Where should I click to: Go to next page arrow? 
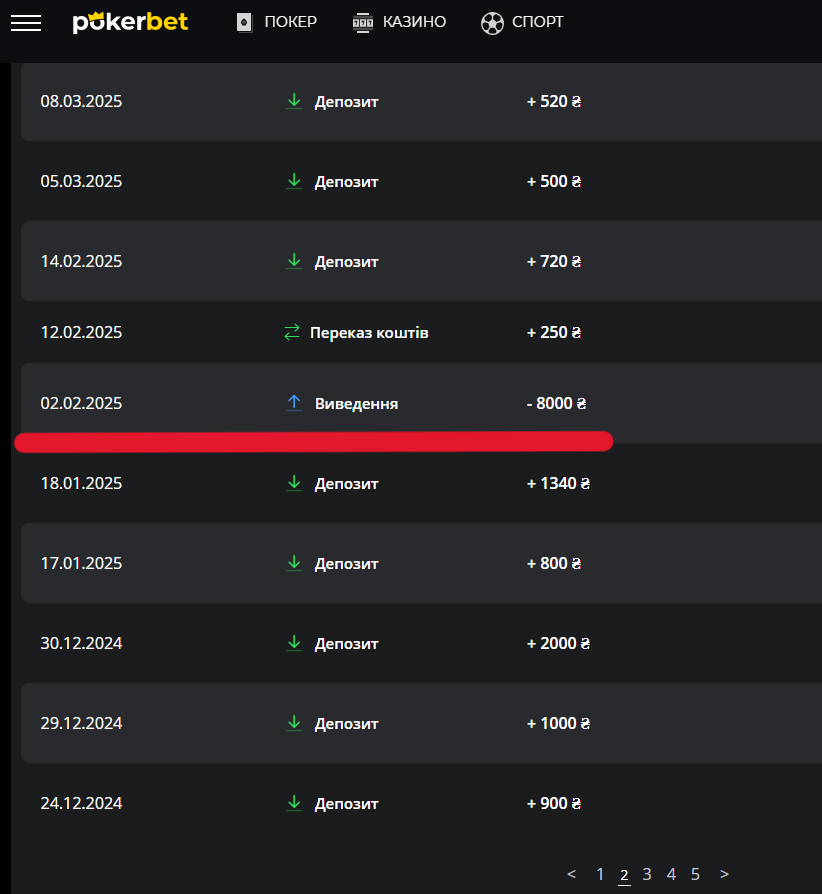724,874
